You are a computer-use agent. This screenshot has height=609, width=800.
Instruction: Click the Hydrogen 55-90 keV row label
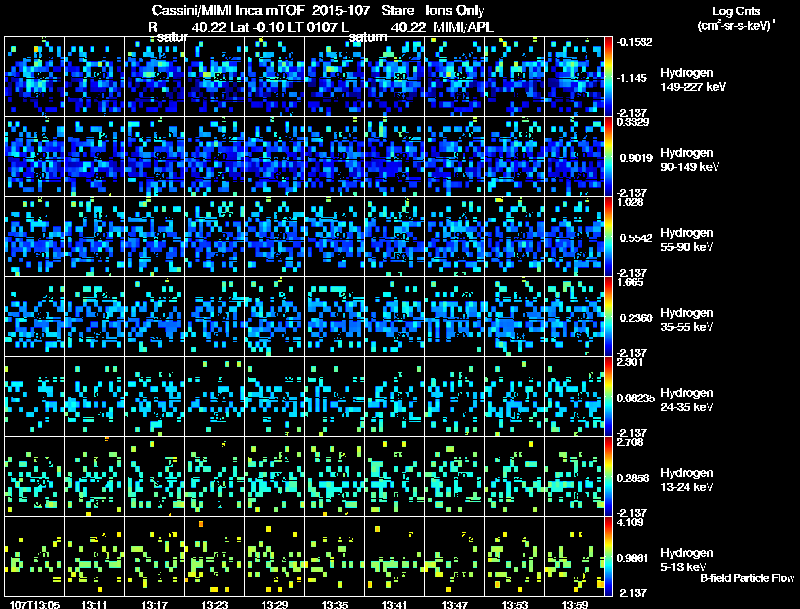coord(686,240)
